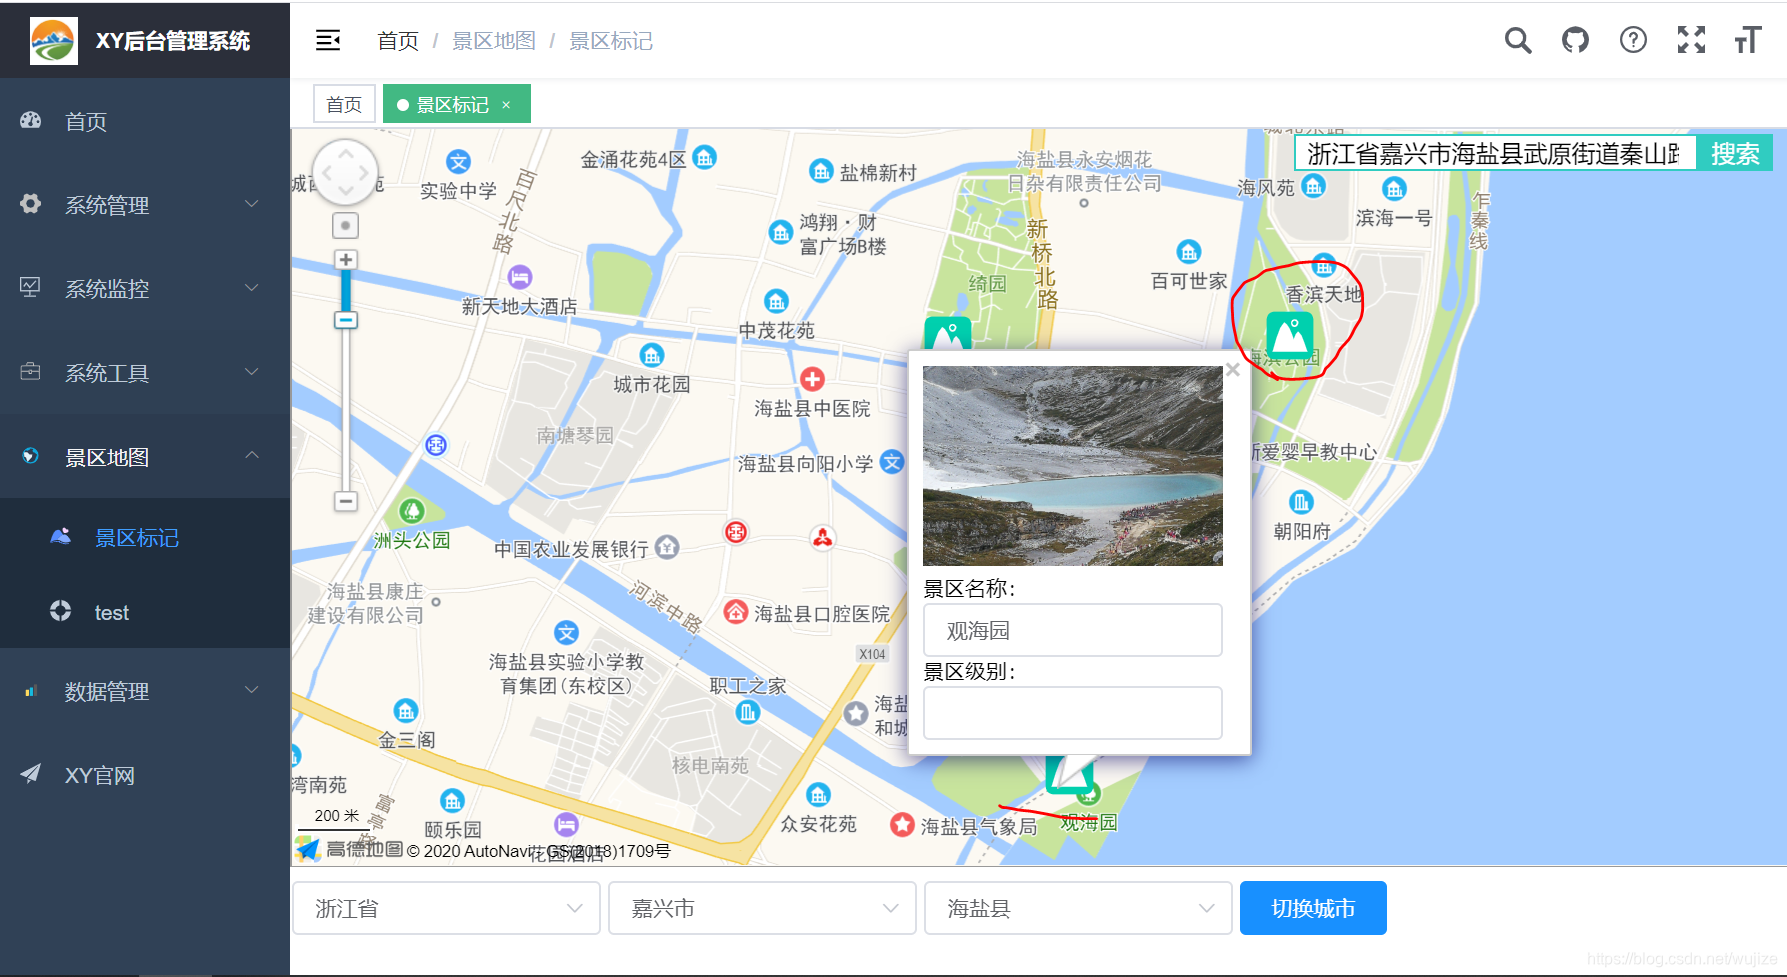Click the 海盐县中医院 hospital map icon
Image resolution: width=1787 pixels, height=977 pixels.
tap(812, 379)
